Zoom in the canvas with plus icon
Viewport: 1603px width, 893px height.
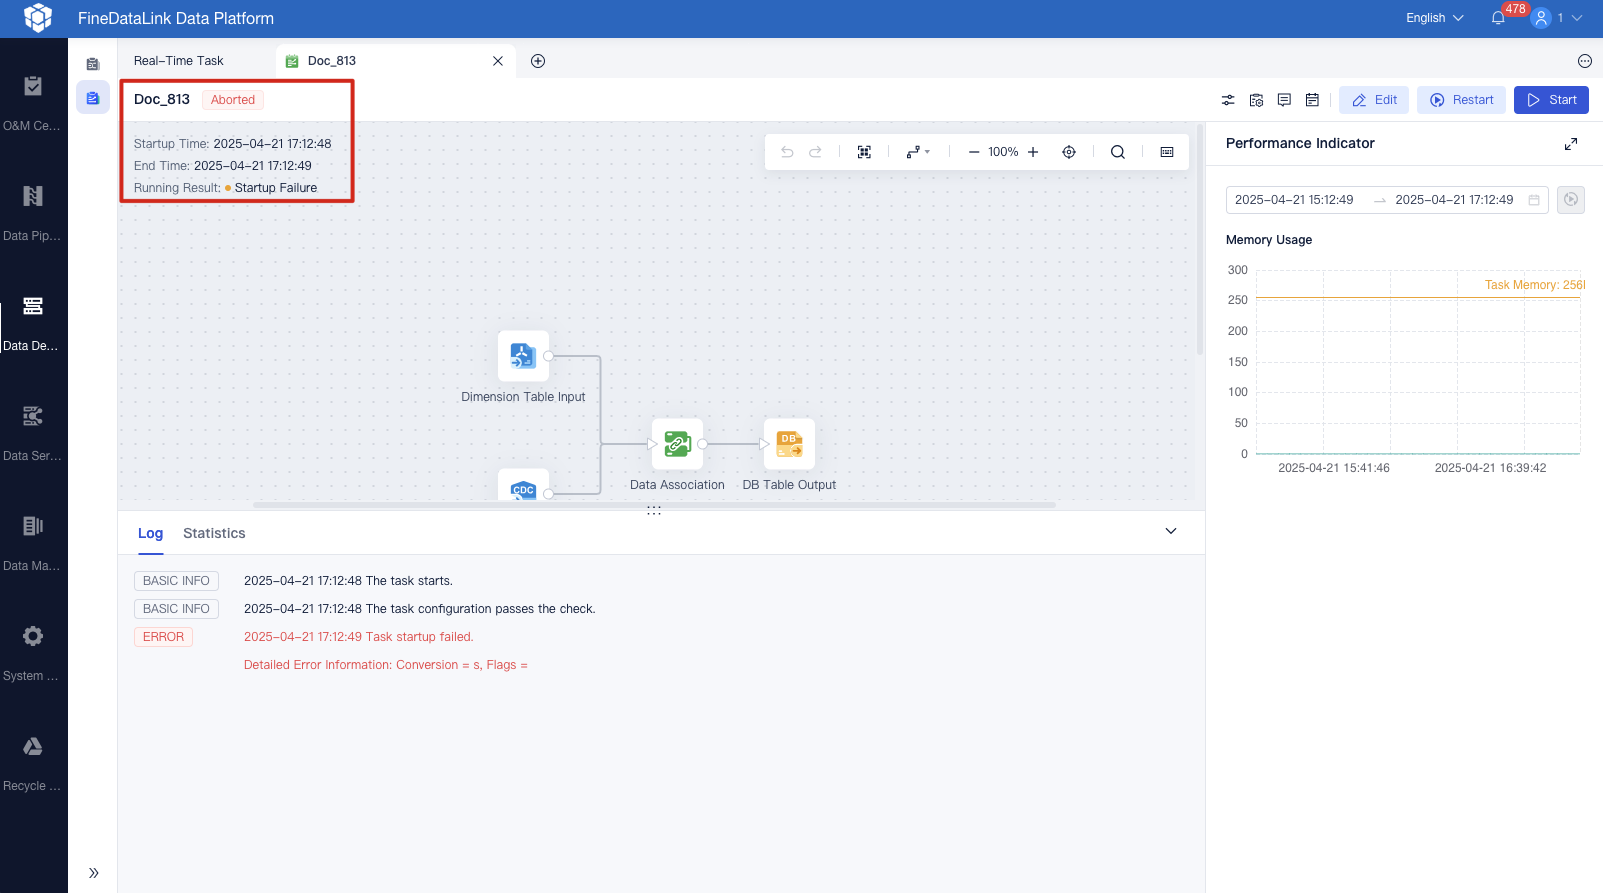(1033, 152)
